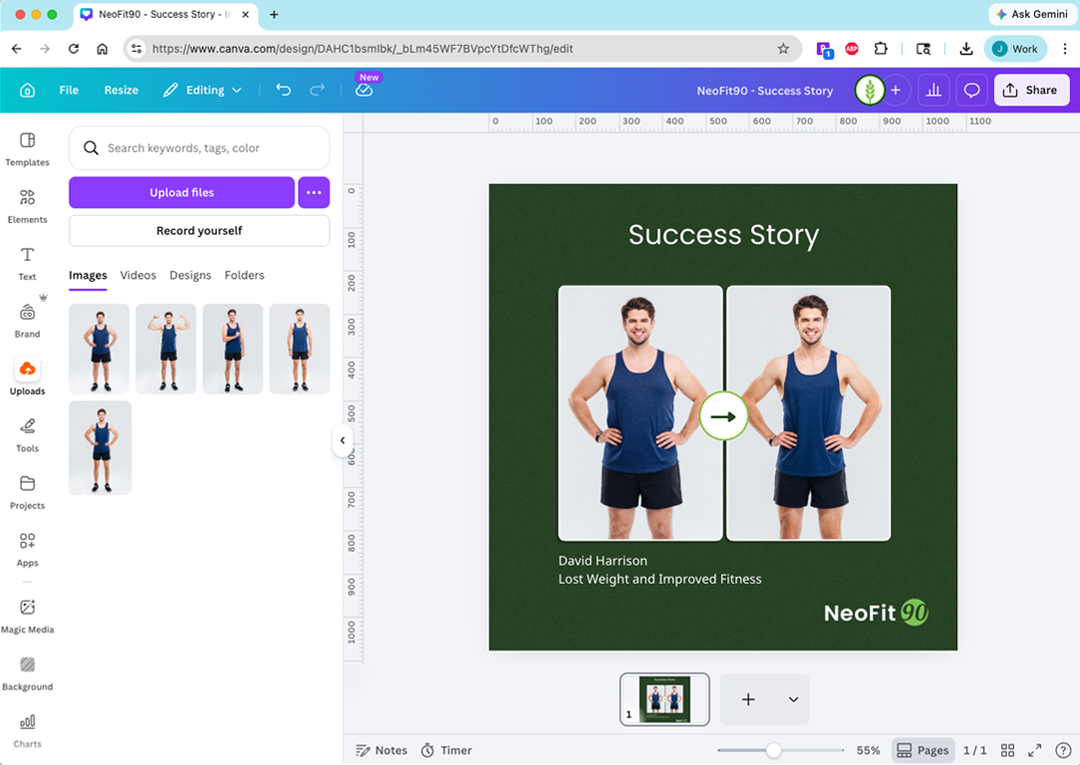Click the undo arrow icon

[x=283, y=90]
